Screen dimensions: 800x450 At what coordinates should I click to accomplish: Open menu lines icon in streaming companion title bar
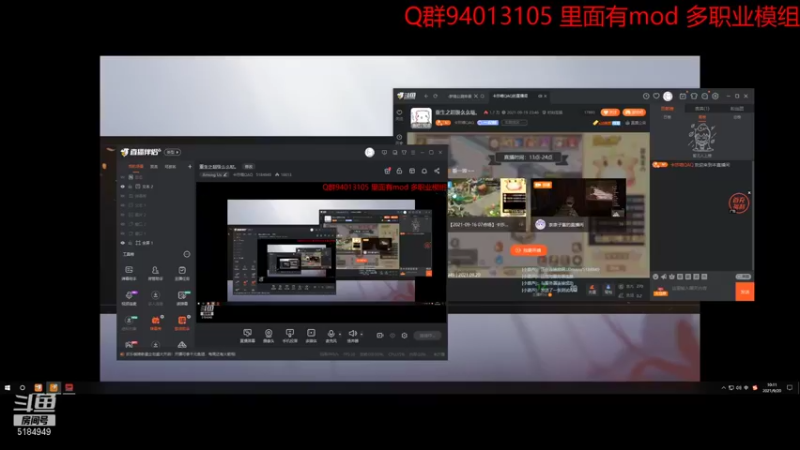pos(413,153)
